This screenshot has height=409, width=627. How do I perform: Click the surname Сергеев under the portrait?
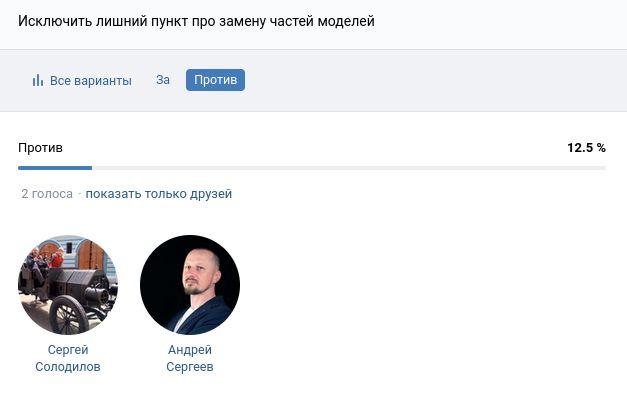click(190, 367)
